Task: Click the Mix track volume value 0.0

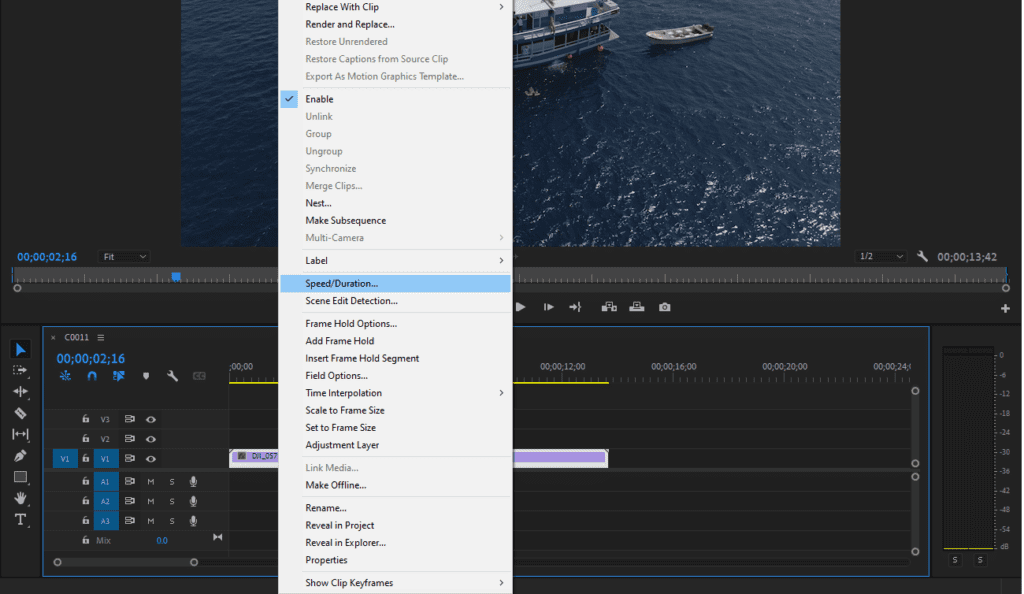Action: (x=163, y=540)
